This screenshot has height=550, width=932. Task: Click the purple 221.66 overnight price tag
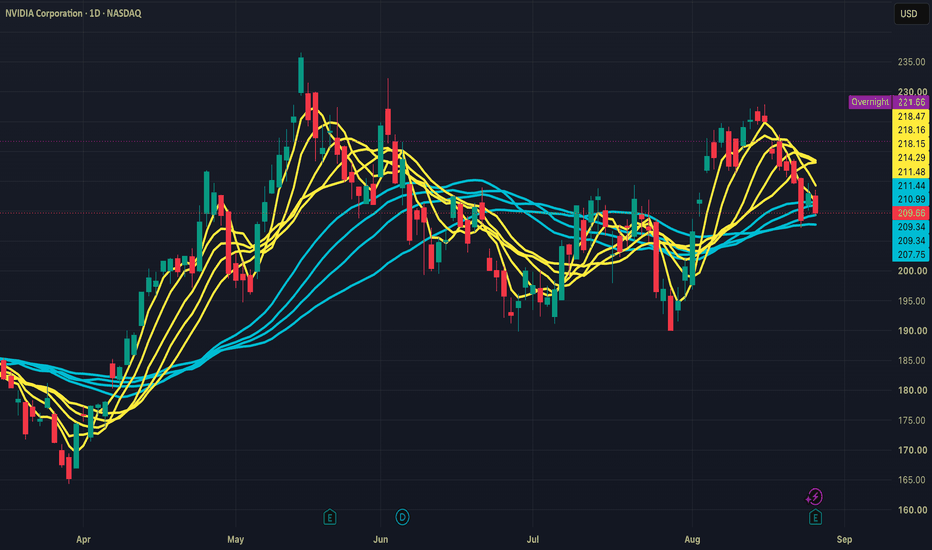coord(911,102)
